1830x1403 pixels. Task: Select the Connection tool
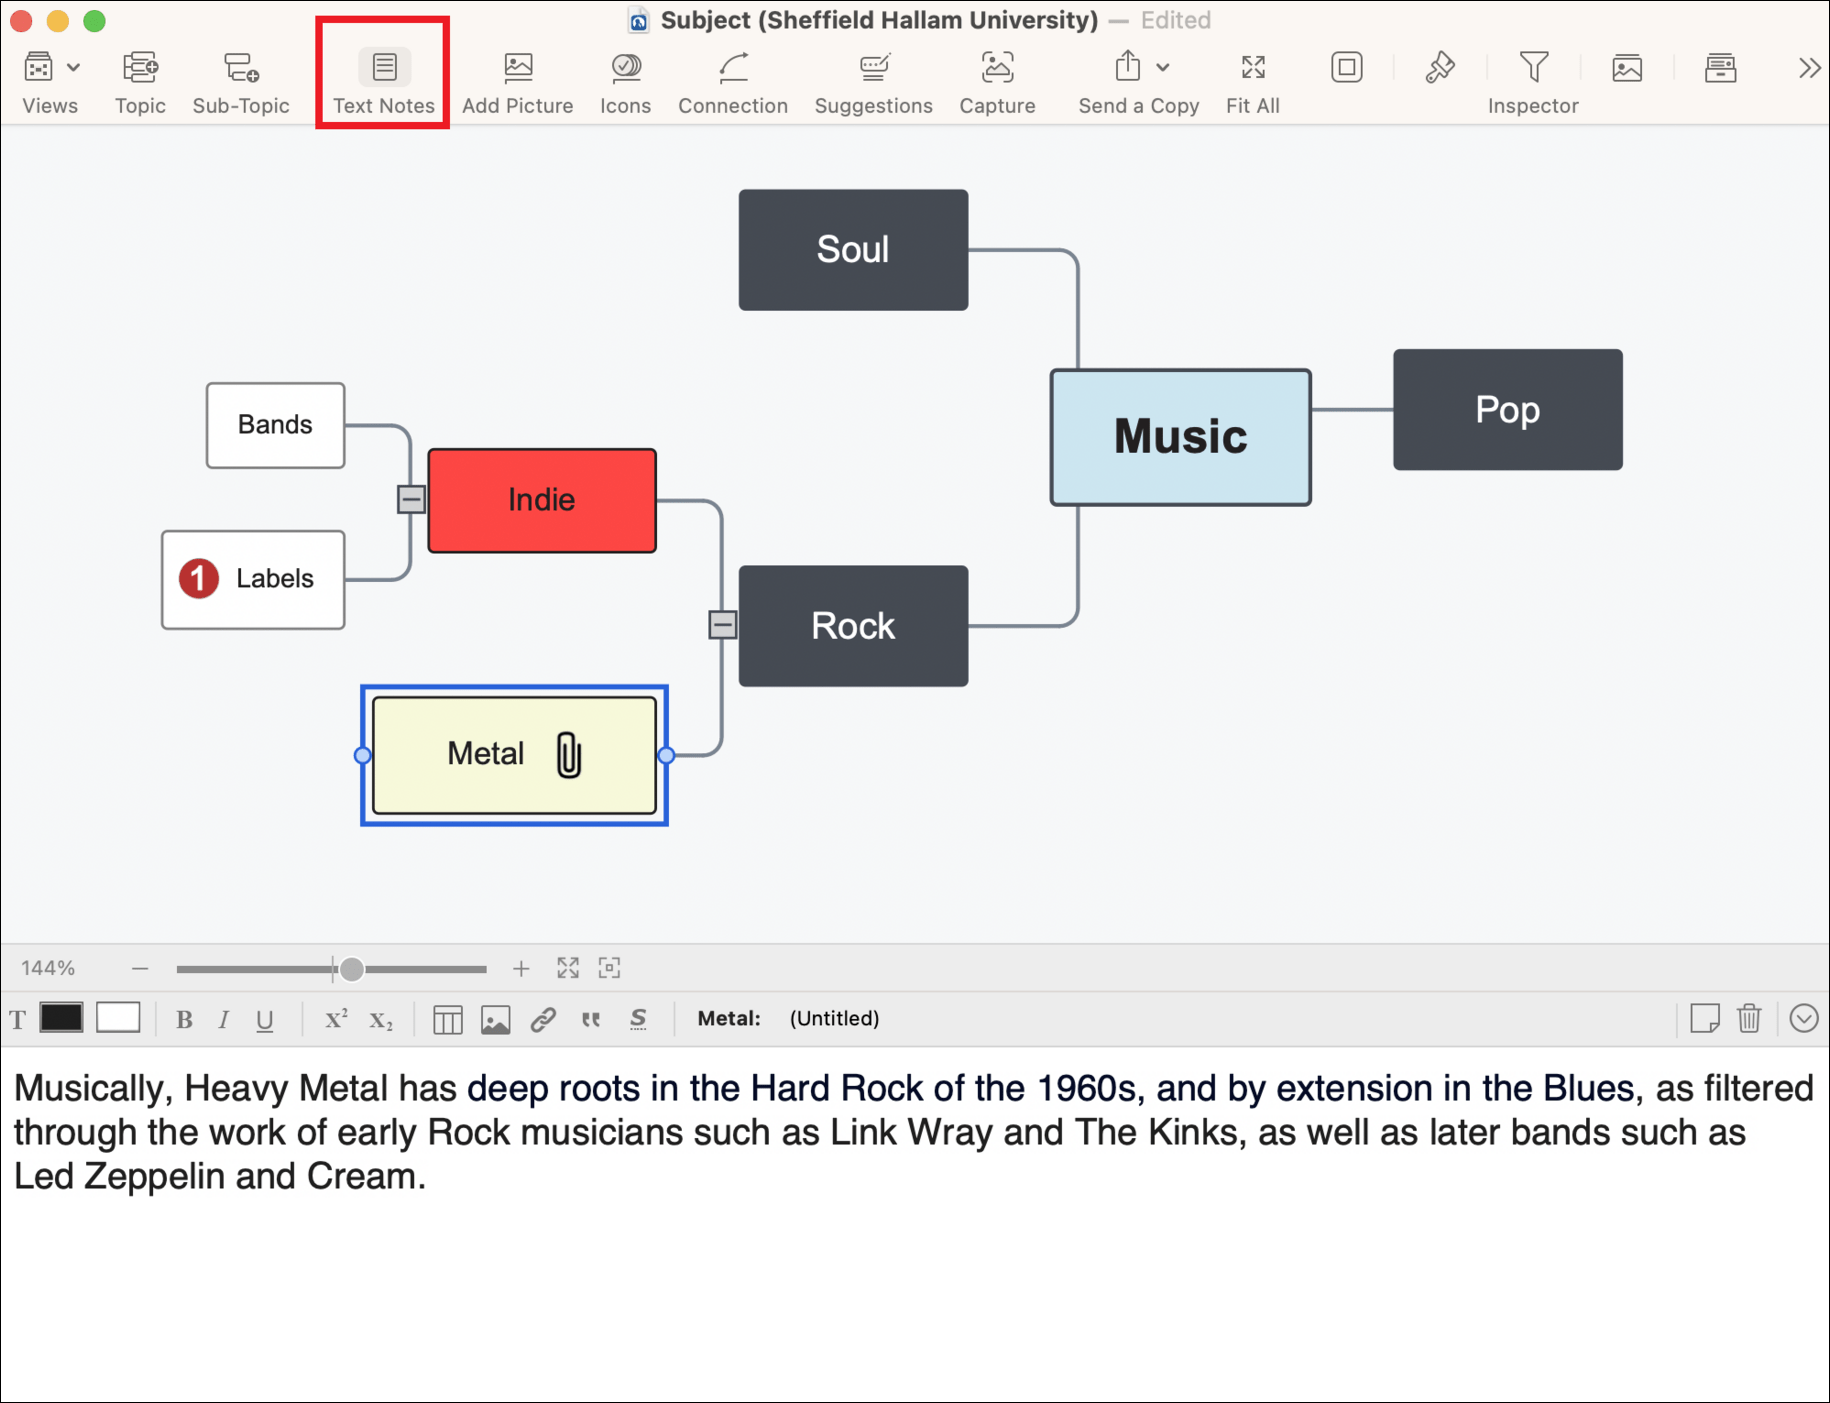[x=732, y=68]
